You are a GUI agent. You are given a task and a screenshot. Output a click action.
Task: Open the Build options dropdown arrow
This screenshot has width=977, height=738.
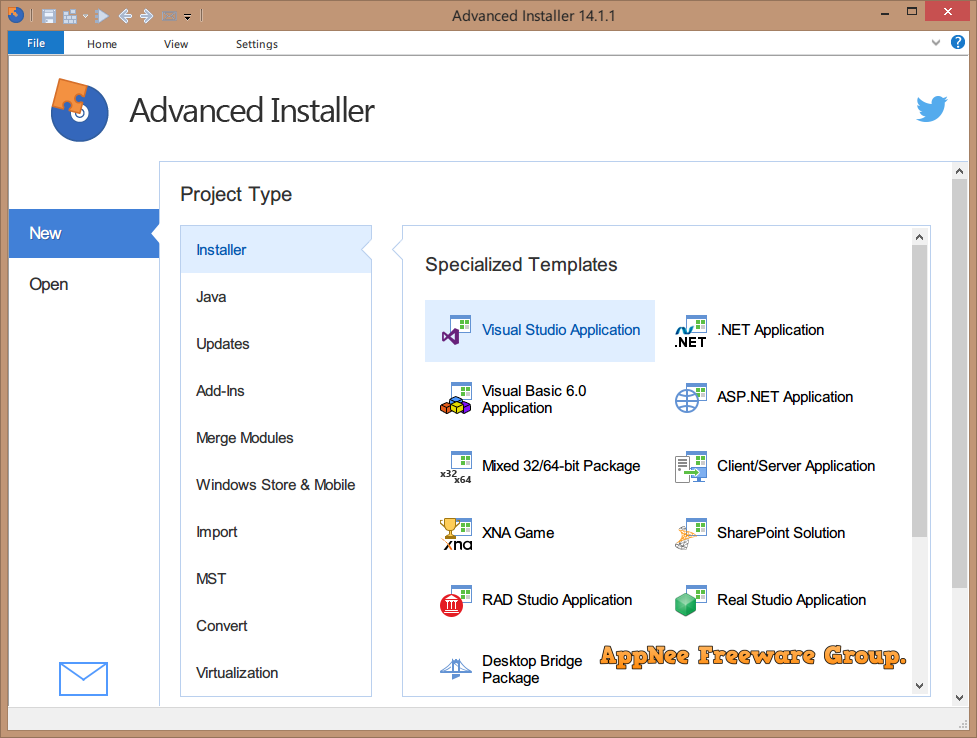point(85,16)
